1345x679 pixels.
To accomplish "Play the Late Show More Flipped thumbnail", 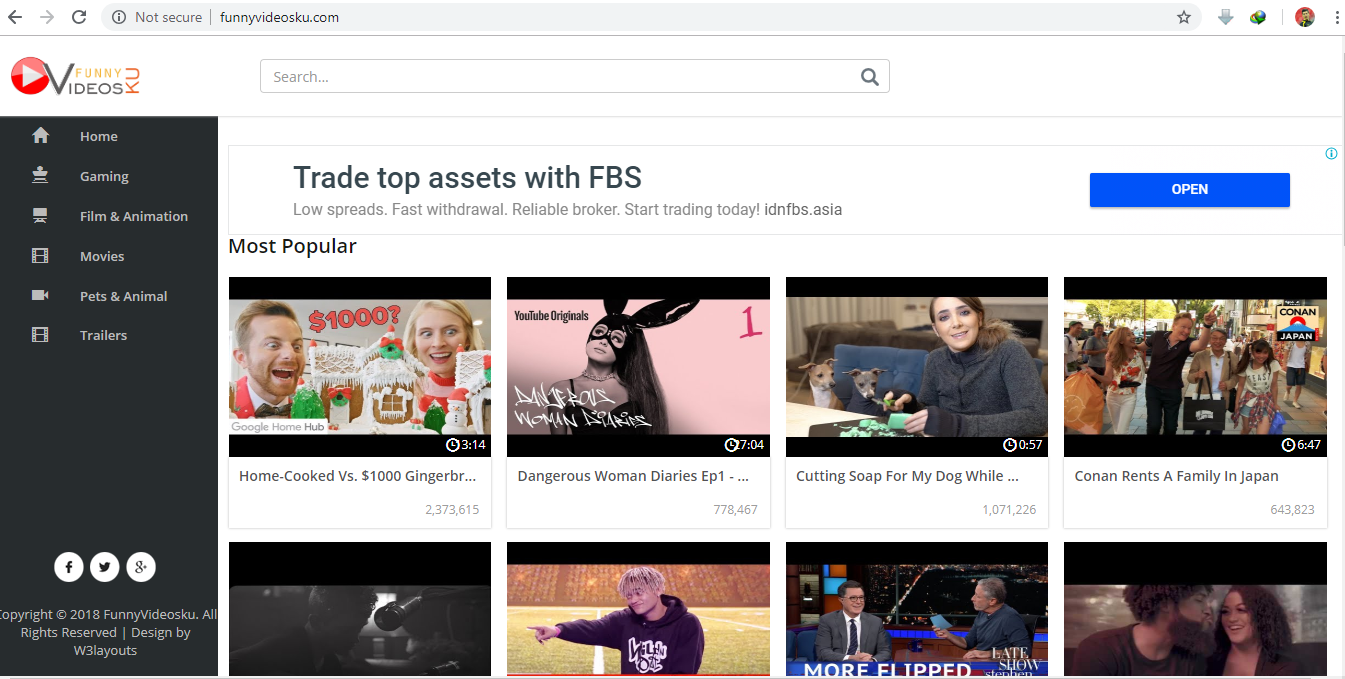I will 917,610.
